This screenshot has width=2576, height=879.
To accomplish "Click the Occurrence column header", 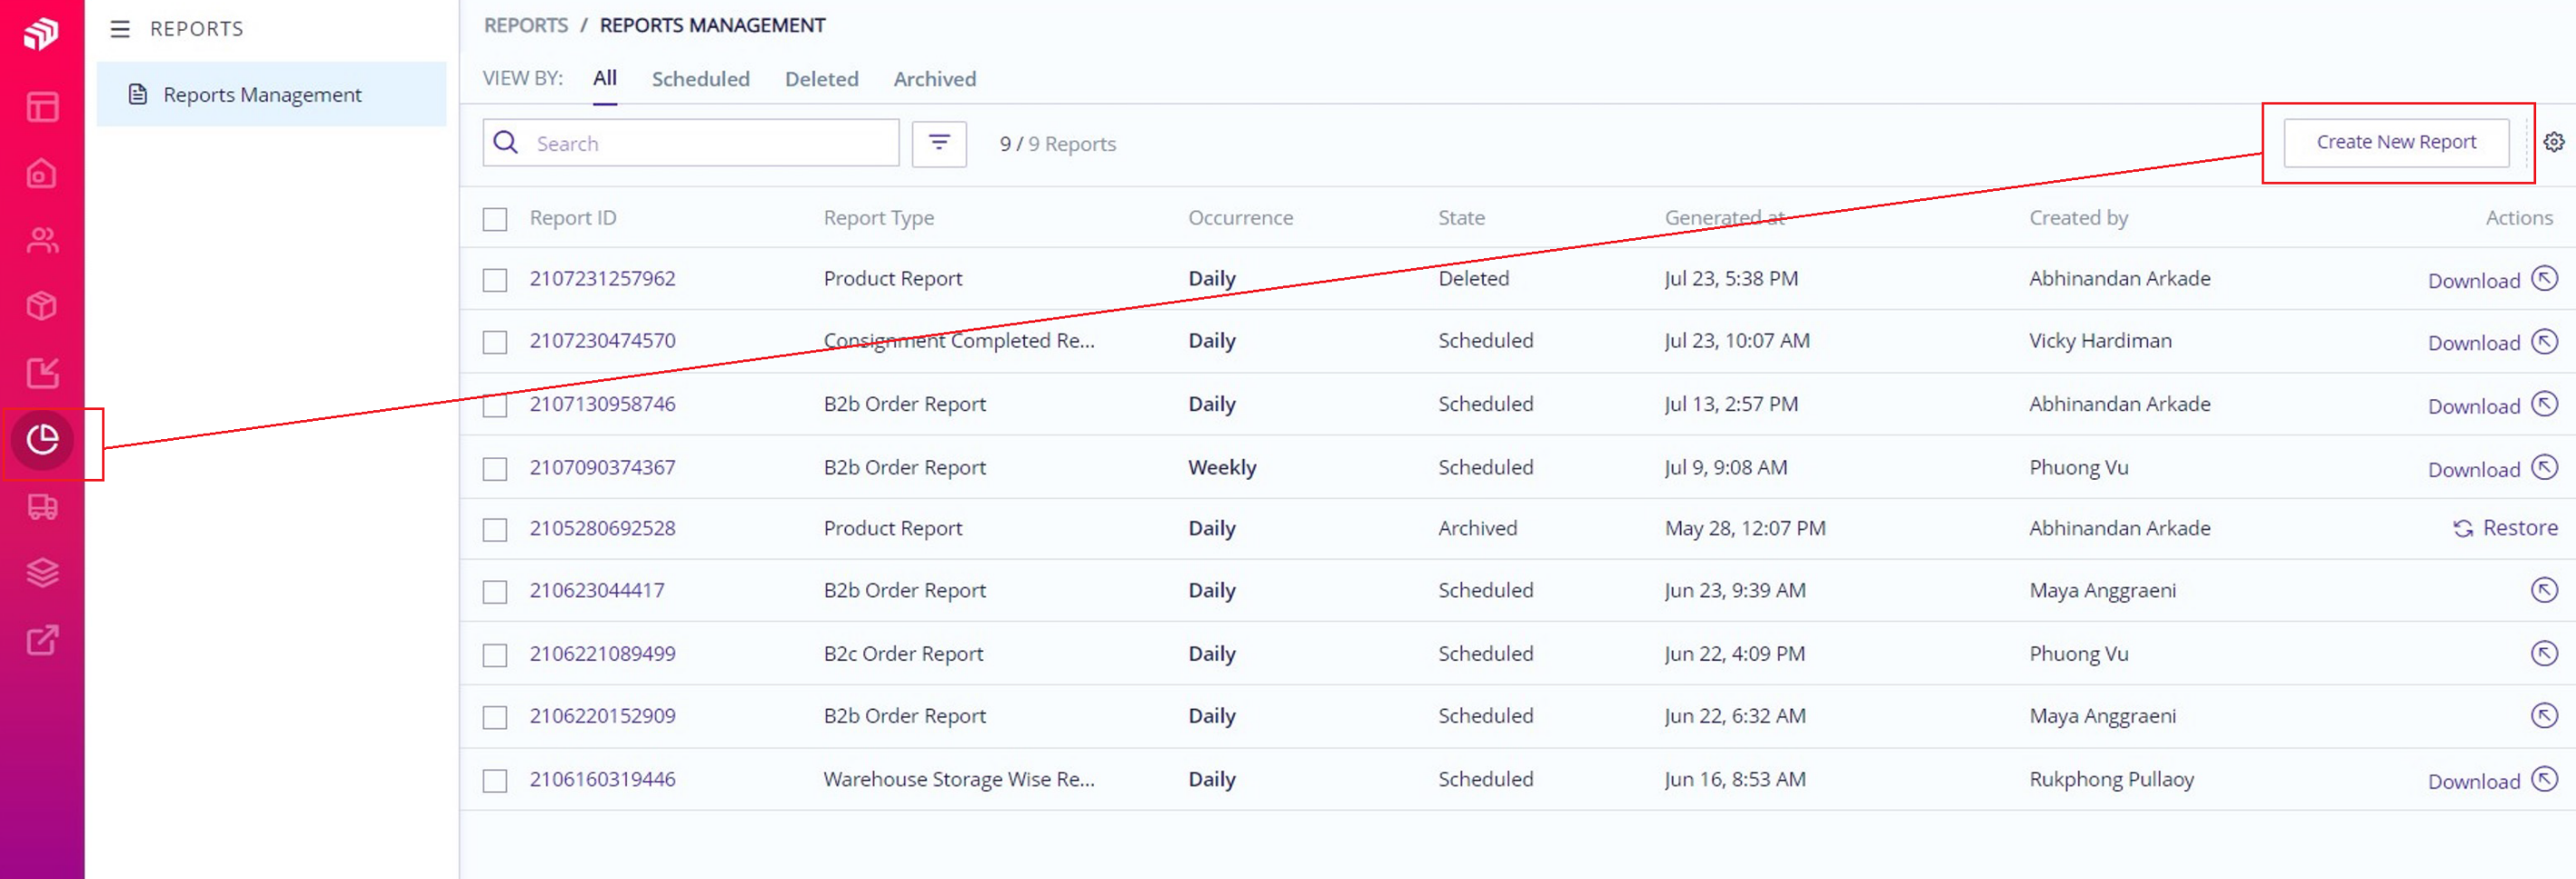I will coord(1240,218).
